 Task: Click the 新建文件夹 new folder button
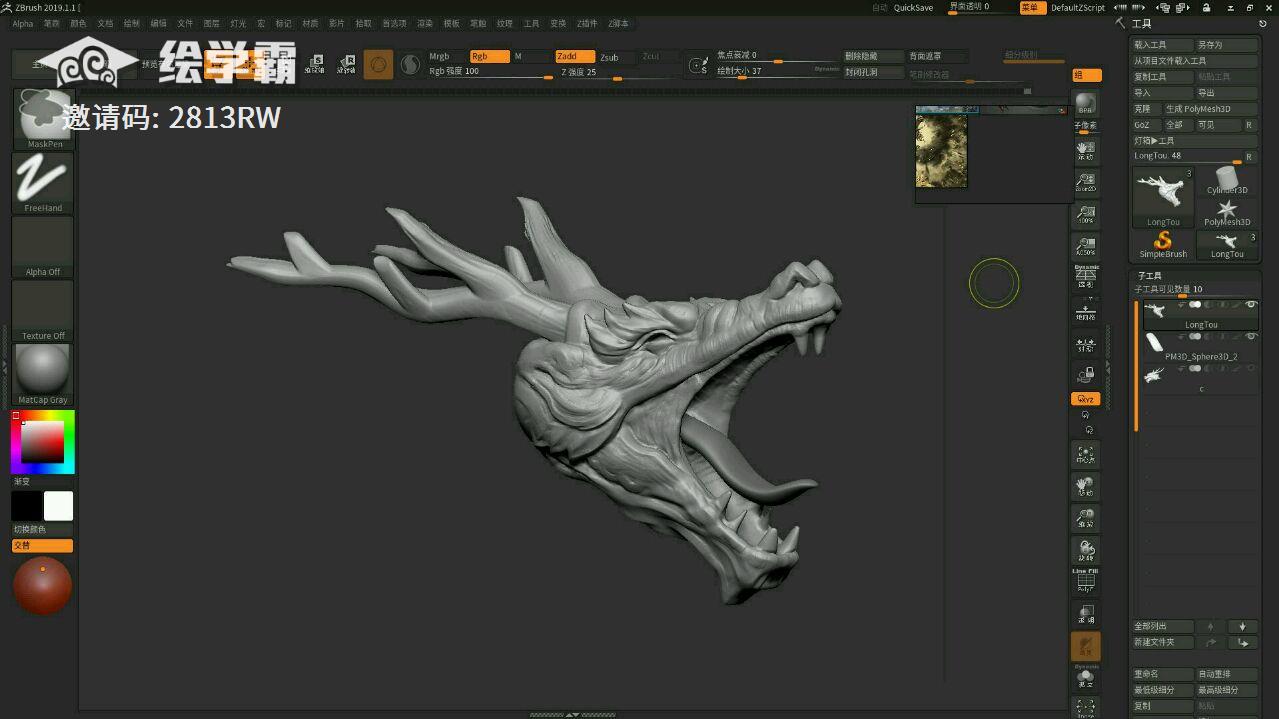[1163, 643]
